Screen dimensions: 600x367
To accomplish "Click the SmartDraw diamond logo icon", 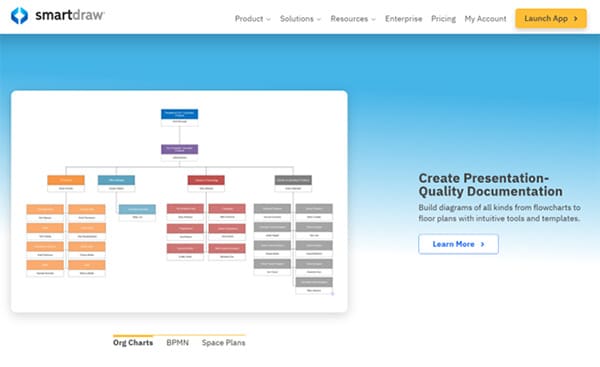I will point(19,16).
